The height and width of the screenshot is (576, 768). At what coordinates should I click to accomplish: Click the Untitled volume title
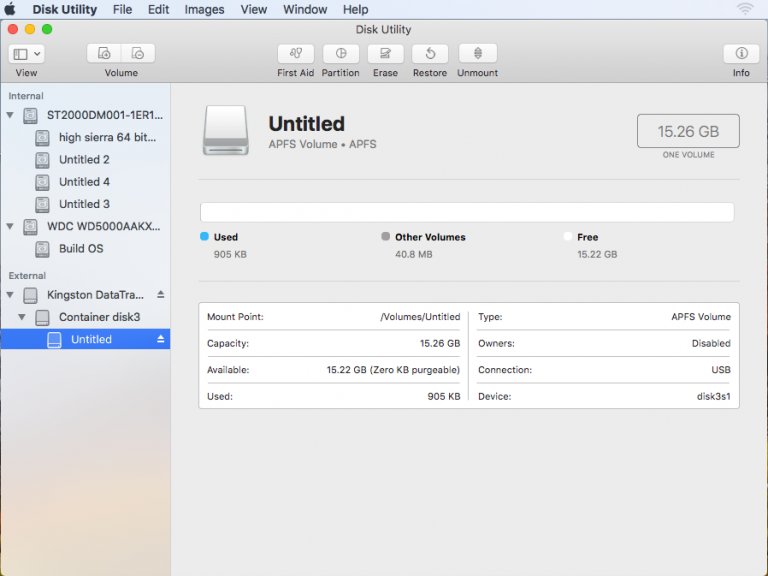(307, 123)
